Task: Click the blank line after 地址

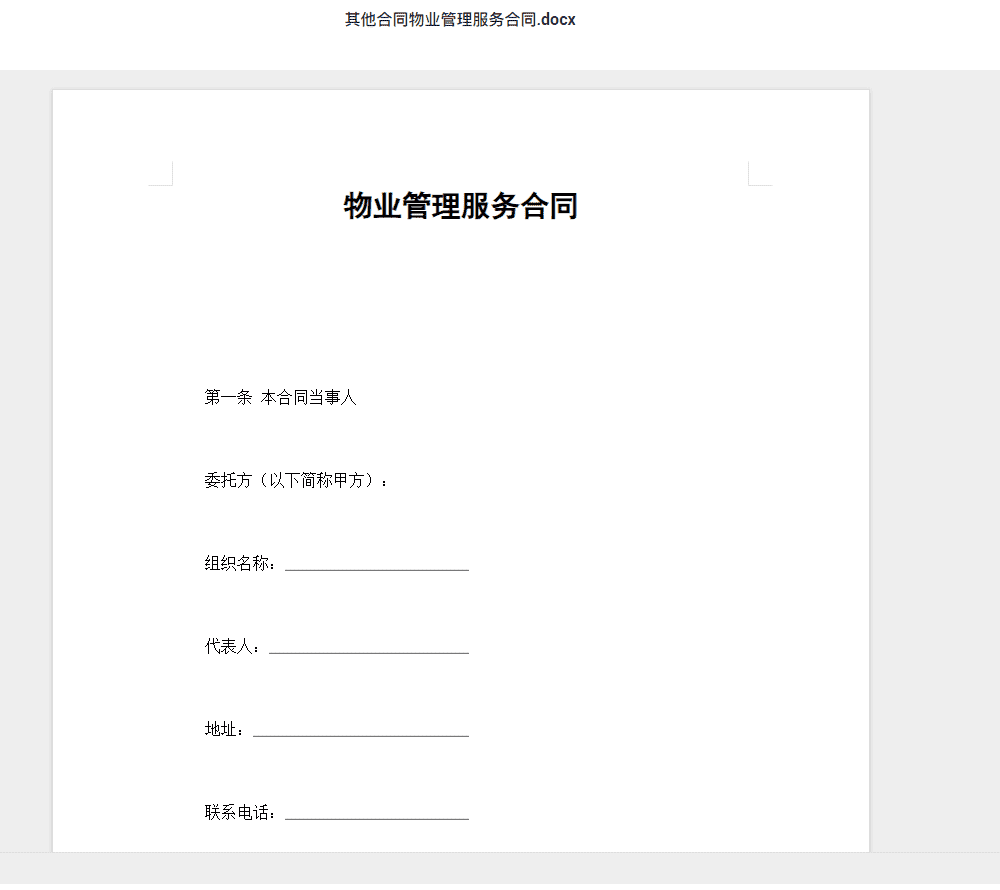Action: [361, 731]
